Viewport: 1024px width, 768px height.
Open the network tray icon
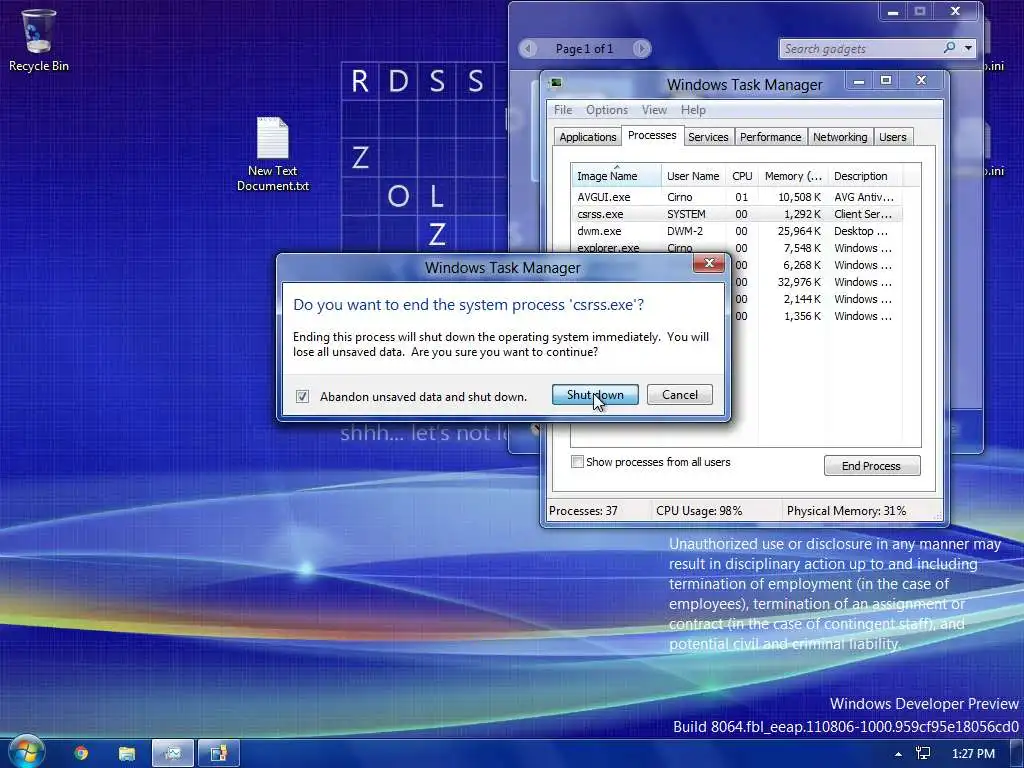[923, 754]
